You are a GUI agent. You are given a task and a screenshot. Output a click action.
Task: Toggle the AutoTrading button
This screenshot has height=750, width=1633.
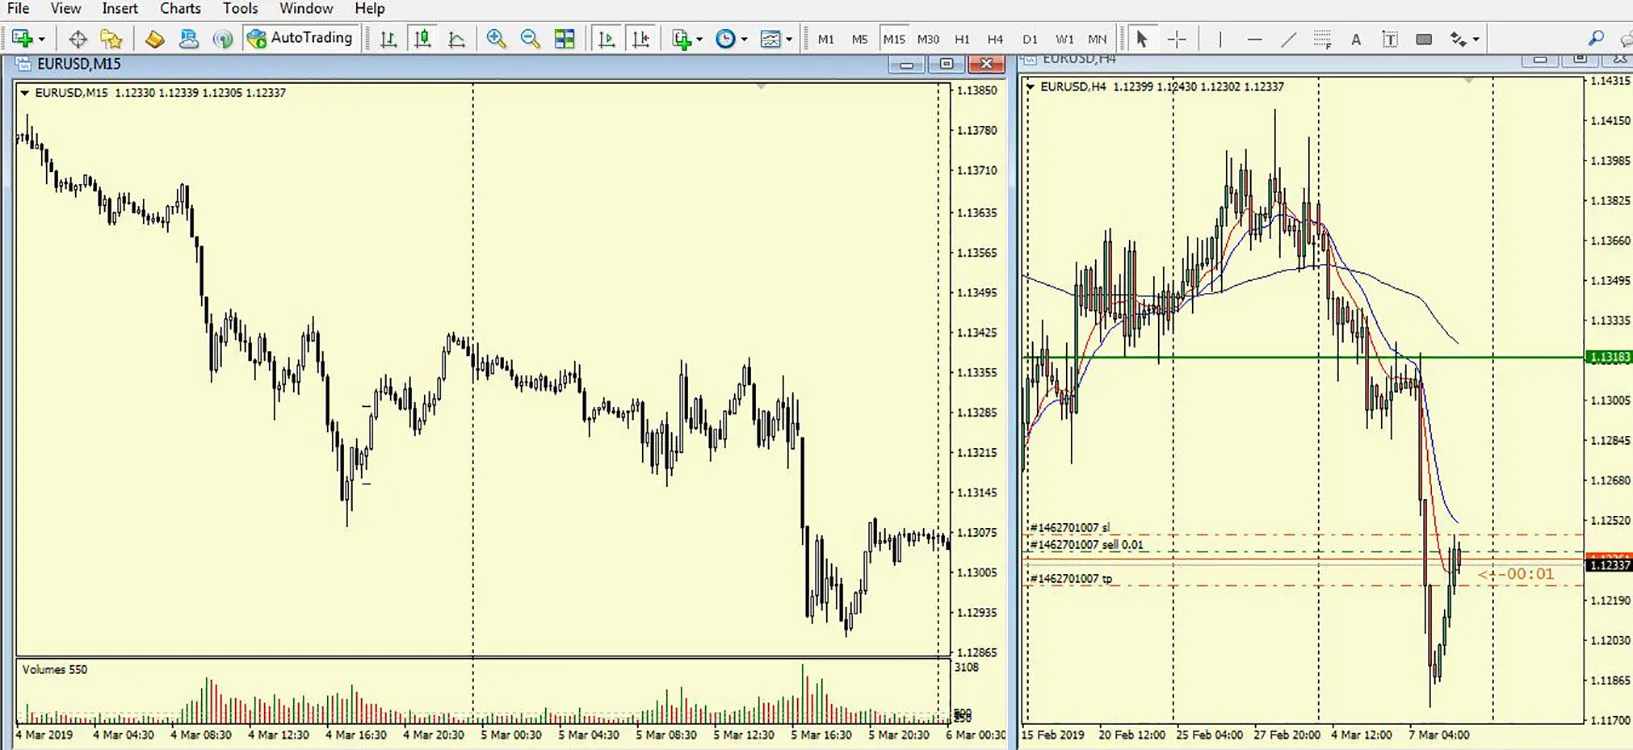tap(300, 38)
